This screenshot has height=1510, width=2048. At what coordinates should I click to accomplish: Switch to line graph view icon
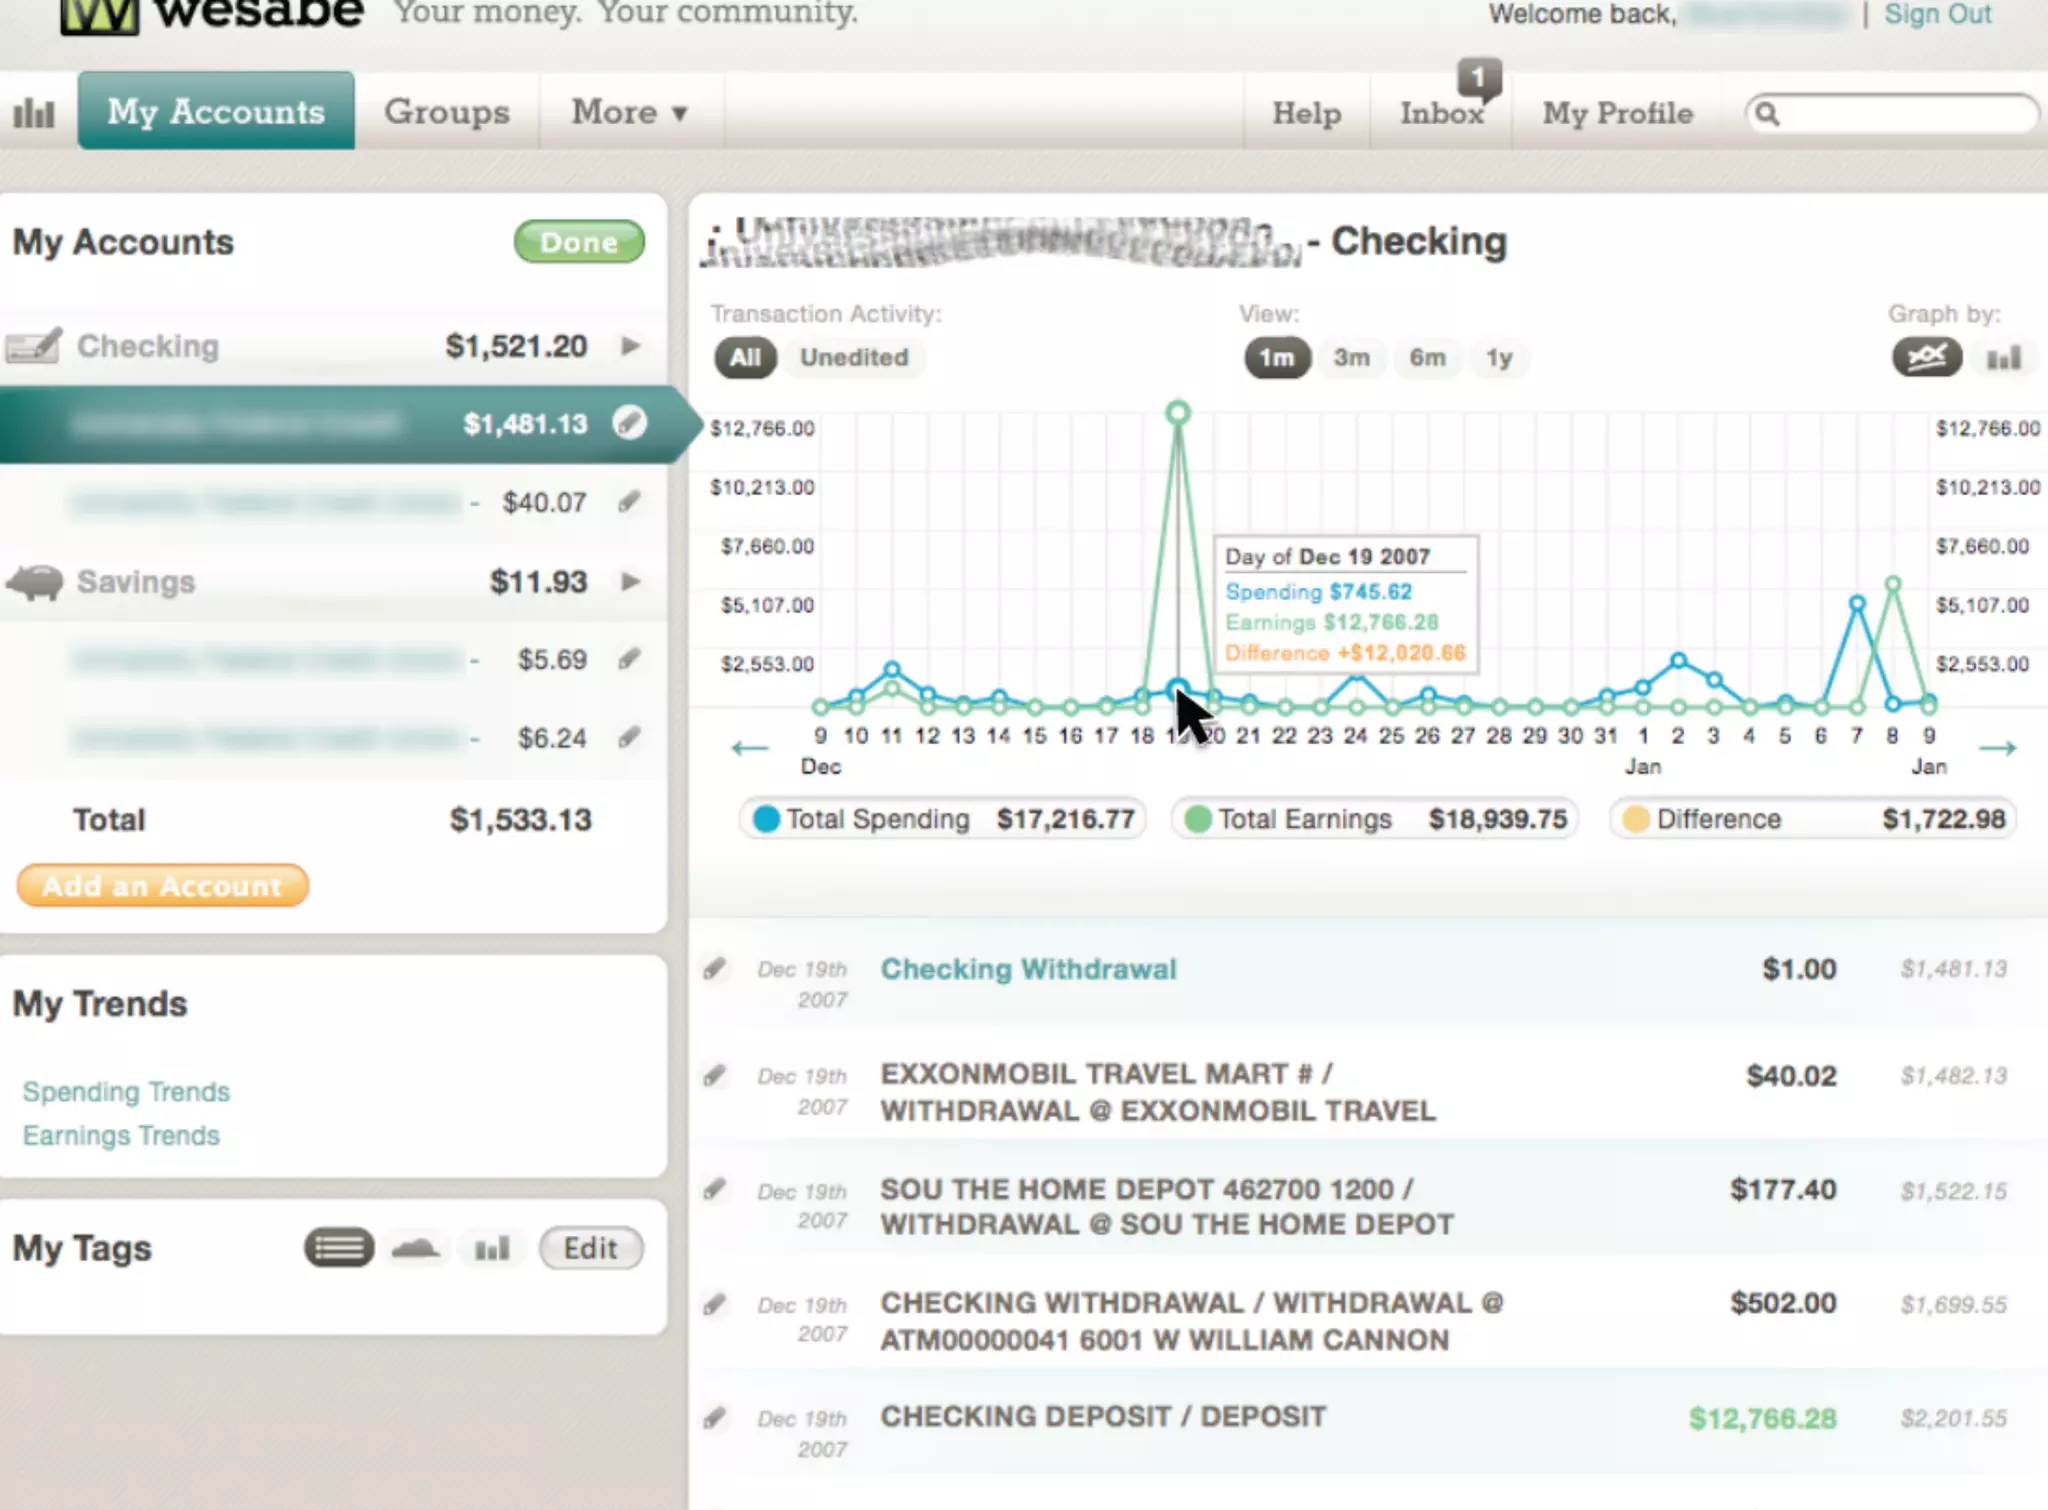point(1926,357)
